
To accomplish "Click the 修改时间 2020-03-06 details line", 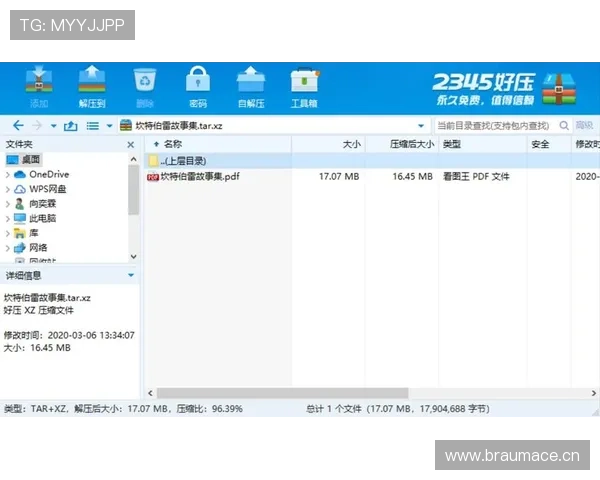I will tap(69, 335).
